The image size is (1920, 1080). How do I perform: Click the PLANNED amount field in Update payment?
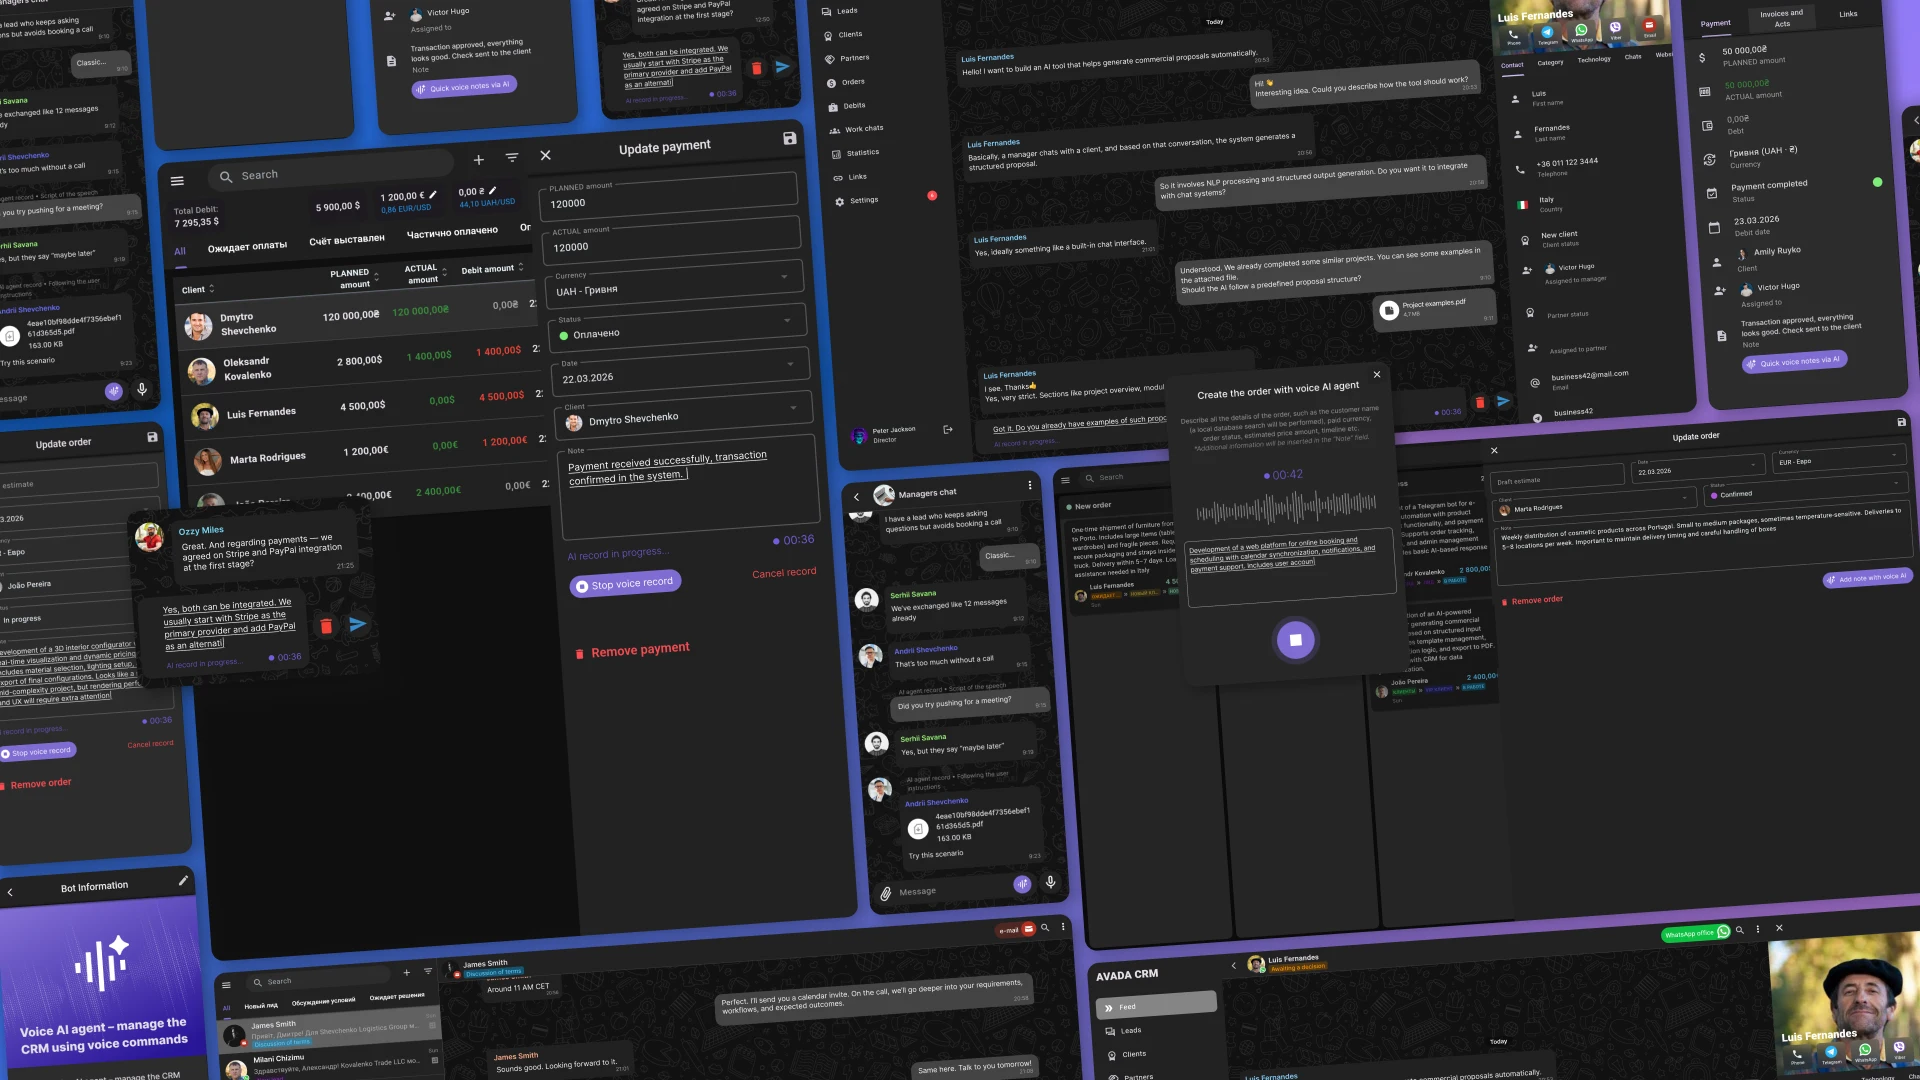coord(668,196)
